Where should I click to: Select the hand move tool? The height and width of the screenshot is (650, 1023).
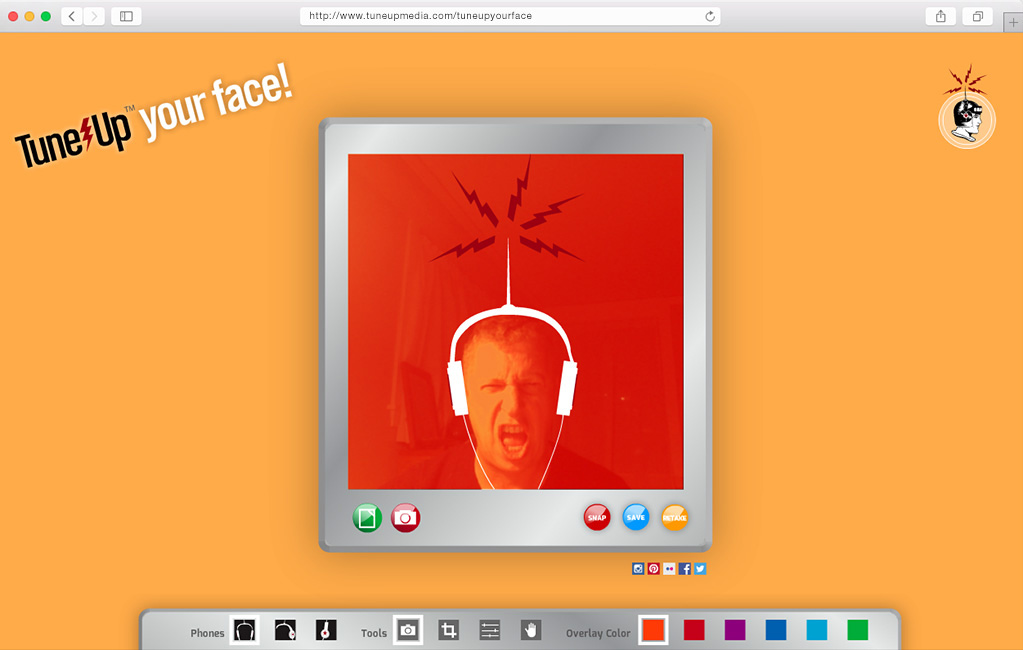tap(531, 630)
